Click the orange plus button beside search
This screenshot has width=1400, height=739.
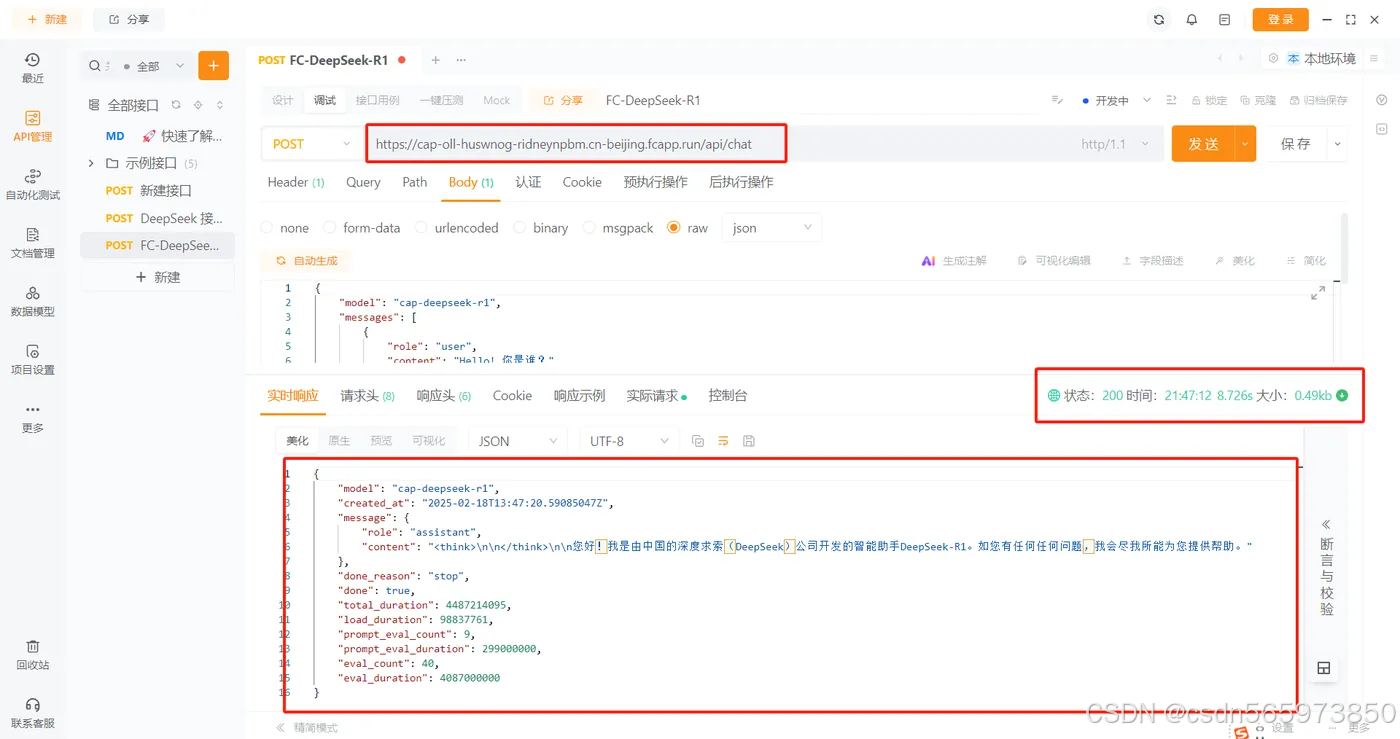click(213, 65)
